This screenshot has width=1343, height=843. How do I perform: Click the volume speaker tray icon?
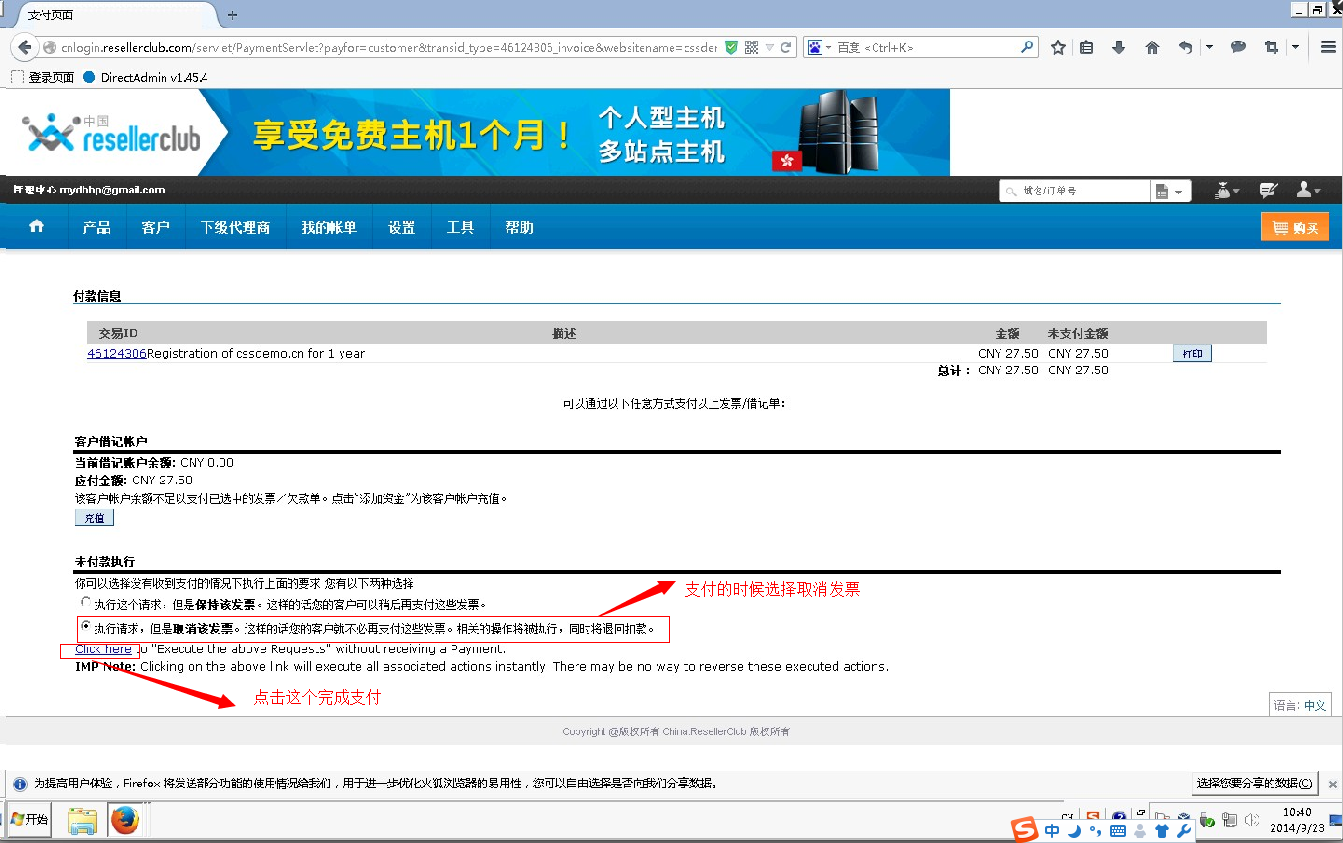[x=1250, y=820]
